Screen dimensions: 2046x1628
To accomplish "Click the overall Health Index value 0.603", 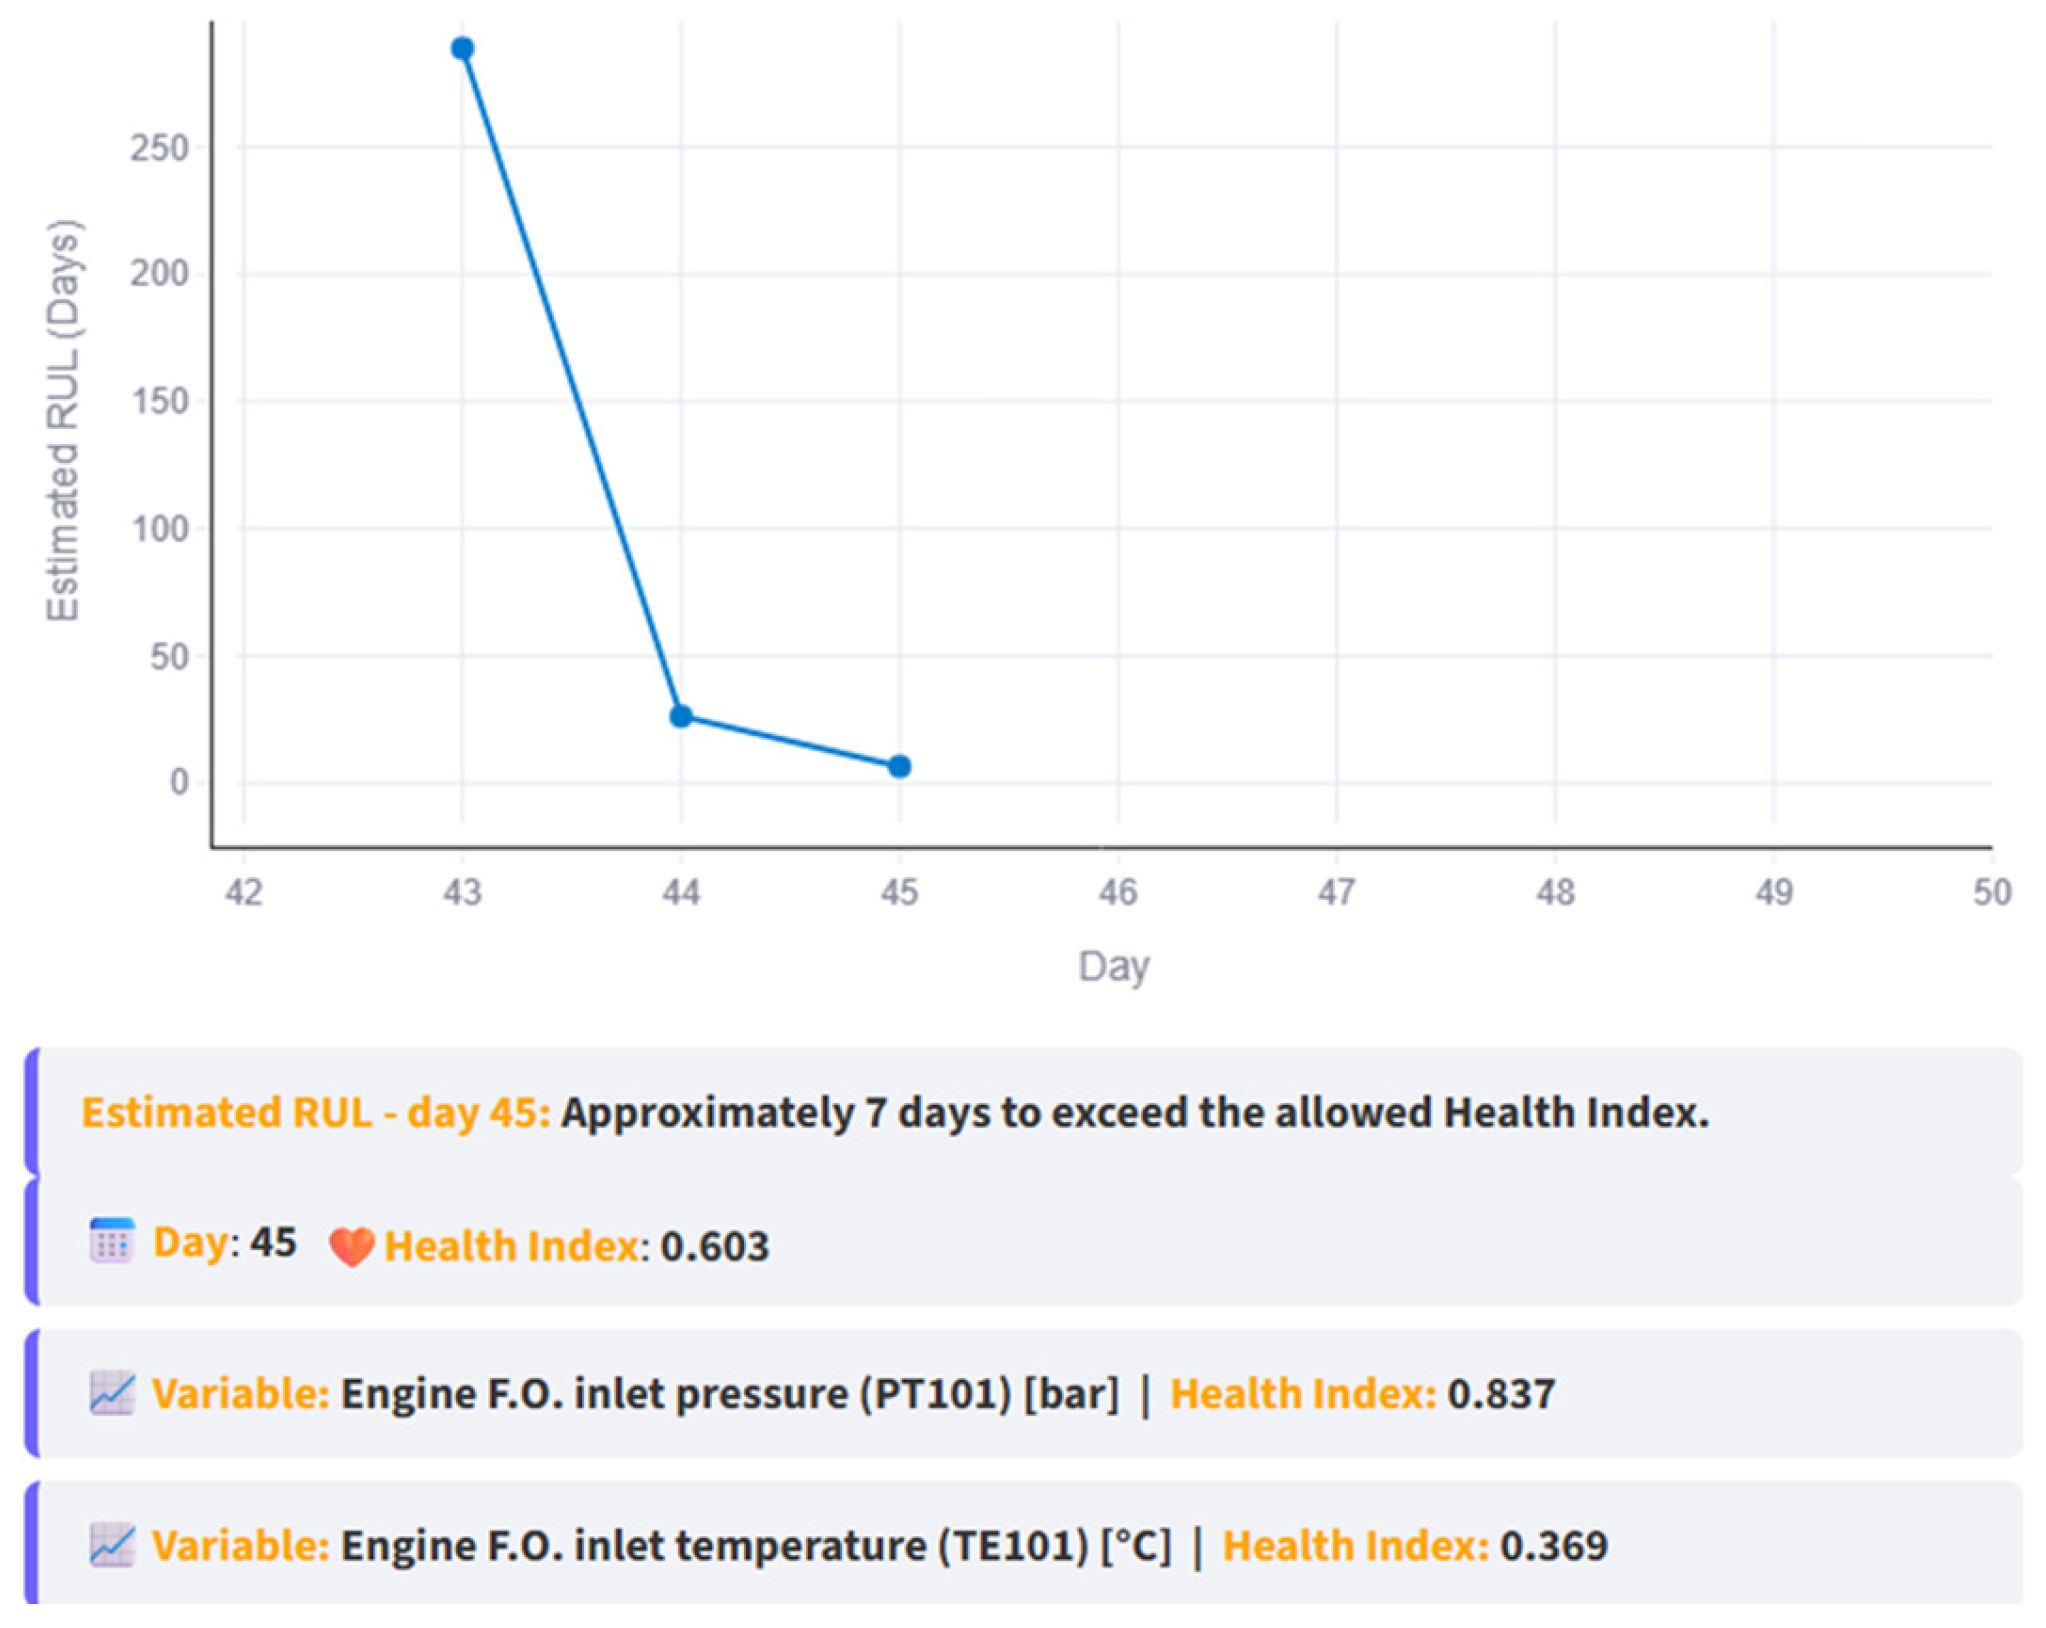I will click(x=715, y=1246).
